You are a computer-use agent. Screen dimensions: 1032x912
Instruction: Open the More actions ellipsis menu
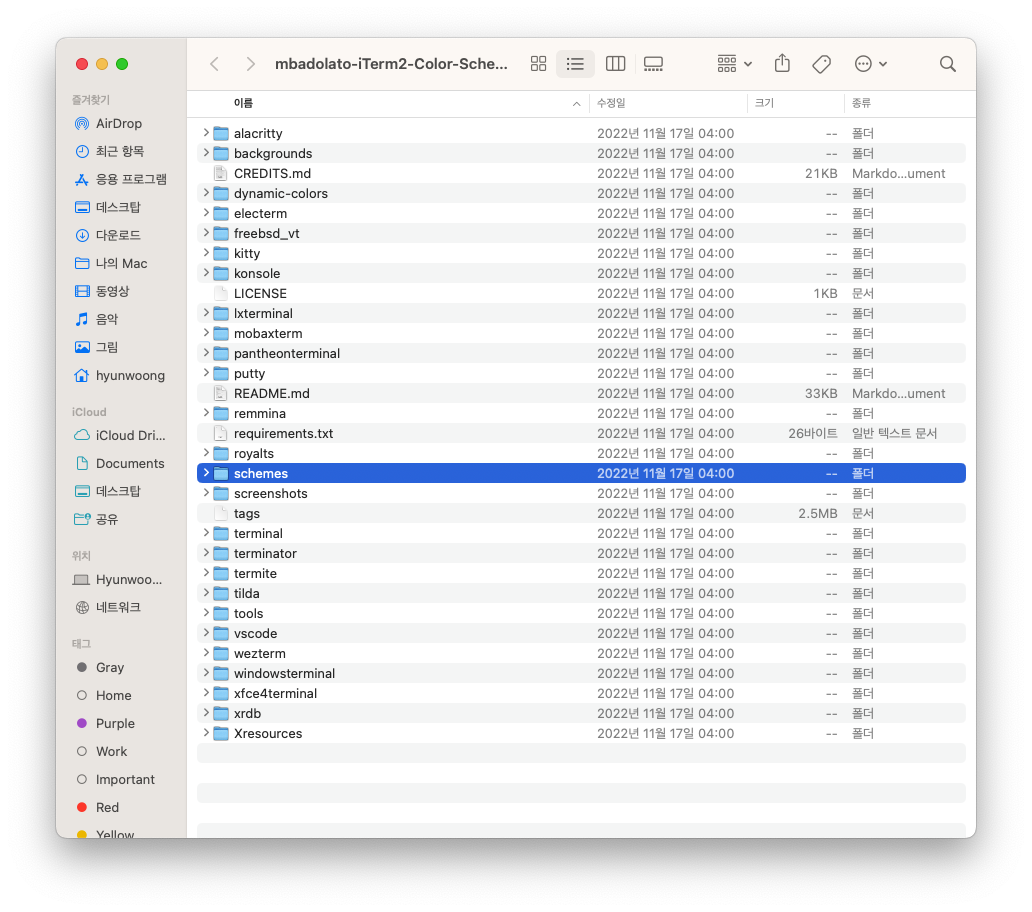(871, 64)
